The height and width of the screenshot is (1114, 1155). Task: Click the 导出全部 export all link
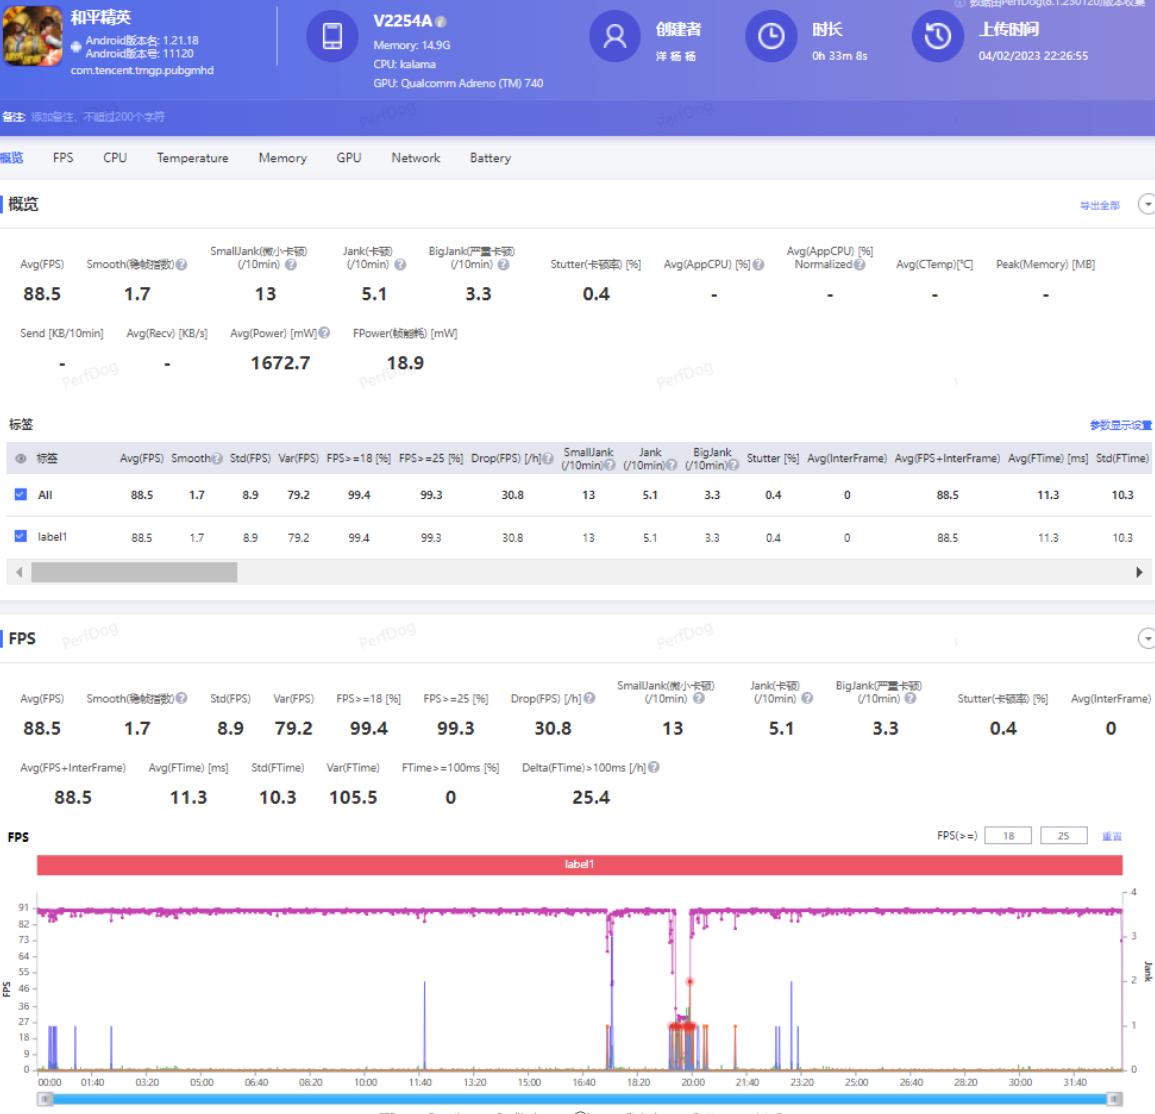coord(1099,206)
